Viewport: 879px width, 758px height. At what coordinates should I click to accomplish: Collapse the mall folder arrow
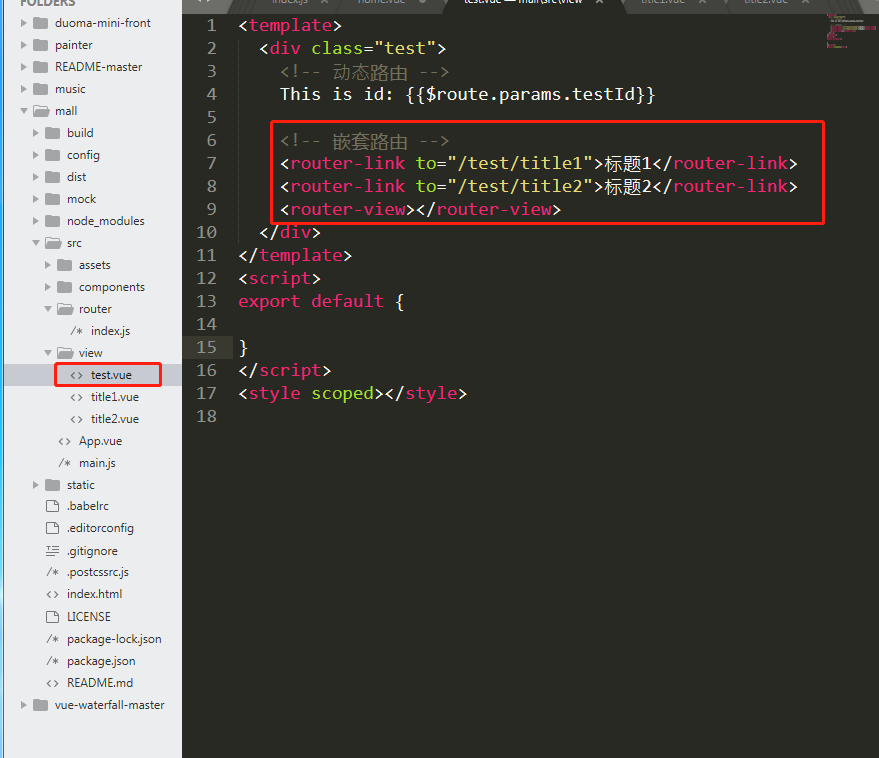(x=24, y=111)
